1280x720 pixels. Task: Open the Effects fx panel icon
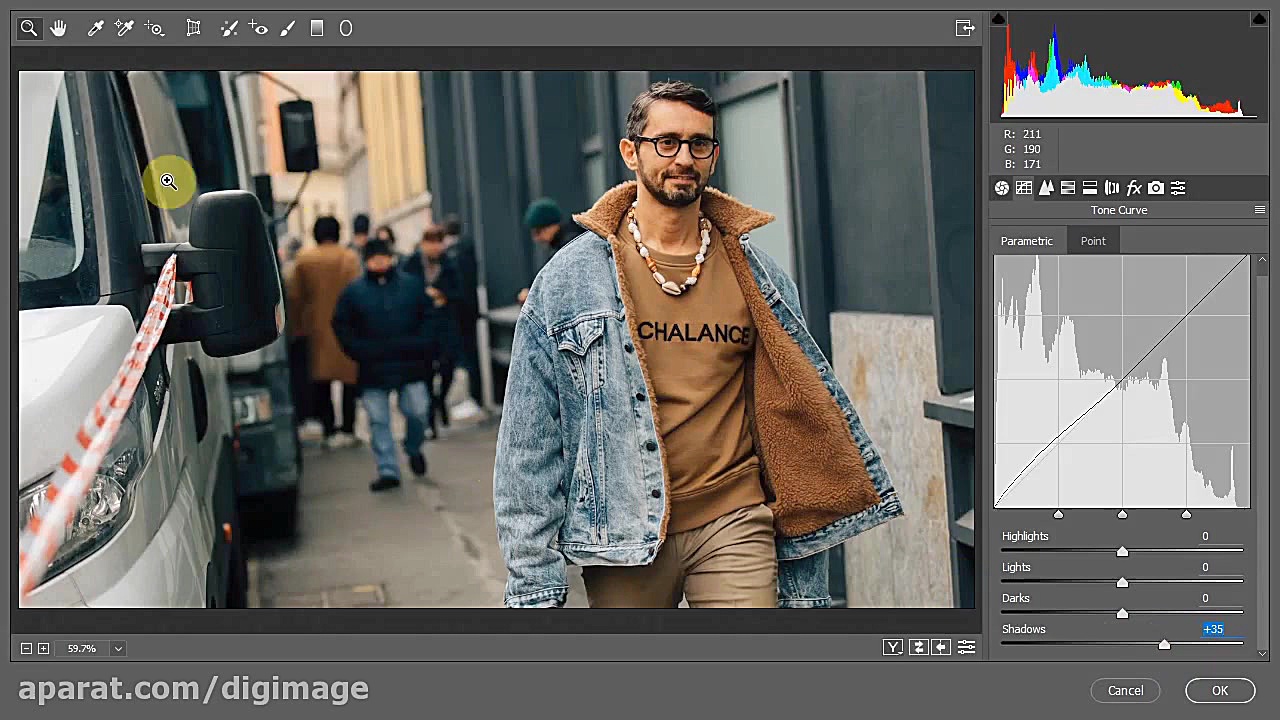[x=1134, y=188]
